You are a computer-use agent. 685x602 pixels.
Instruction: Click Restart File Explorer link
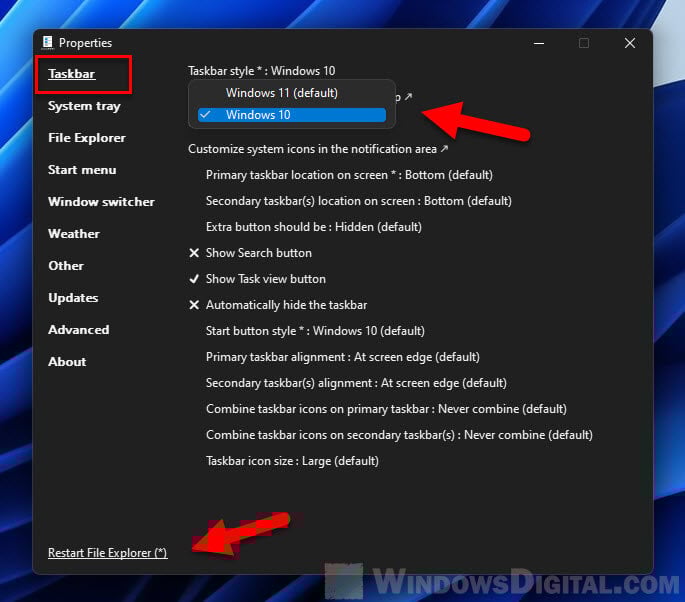(107, 553)
